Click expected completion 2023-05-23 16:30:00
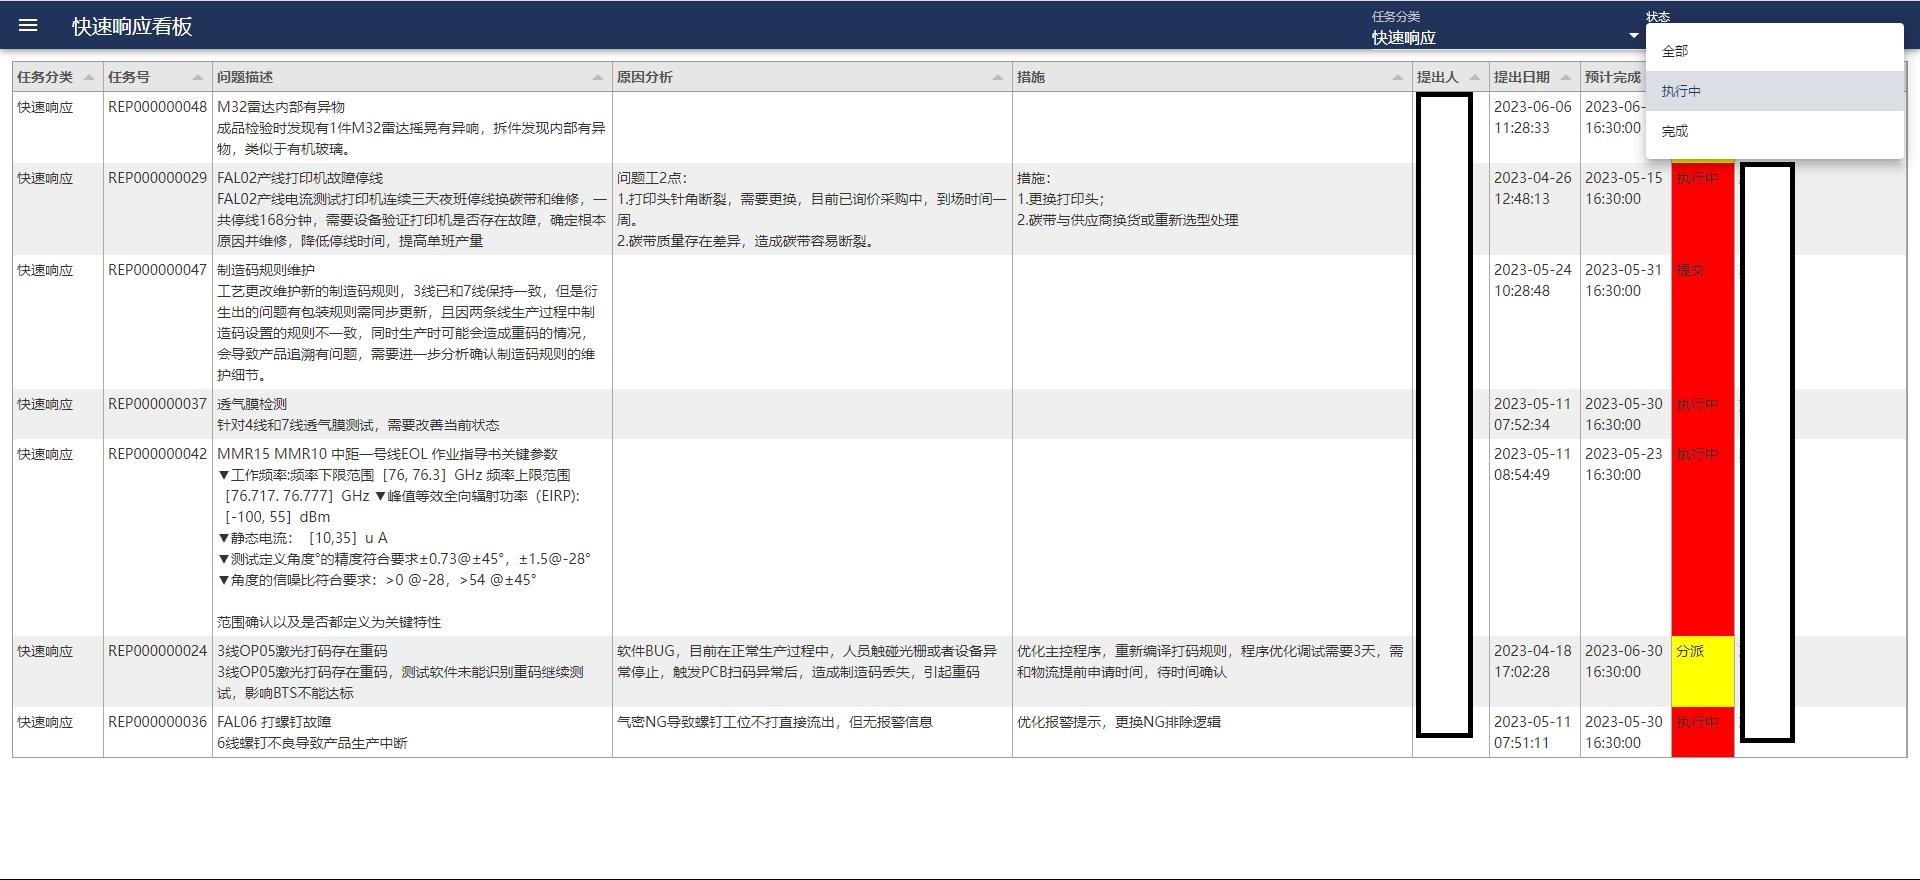Image resolution: width=1920 pixels, height=880 pixels. (x=1624, y=464)
